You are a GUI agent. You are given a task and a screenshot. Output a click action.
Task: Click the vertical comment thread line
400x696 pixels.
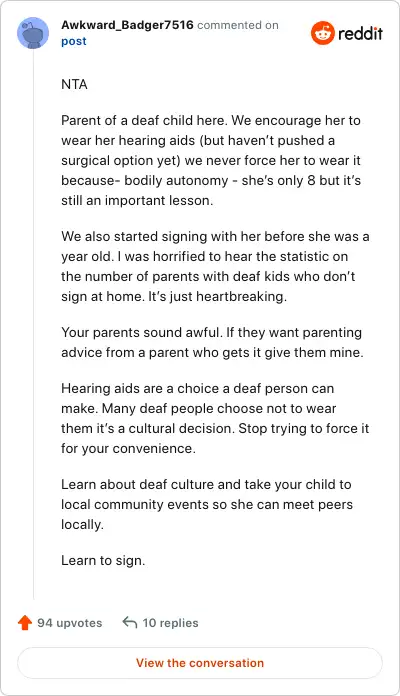[33, 324]
